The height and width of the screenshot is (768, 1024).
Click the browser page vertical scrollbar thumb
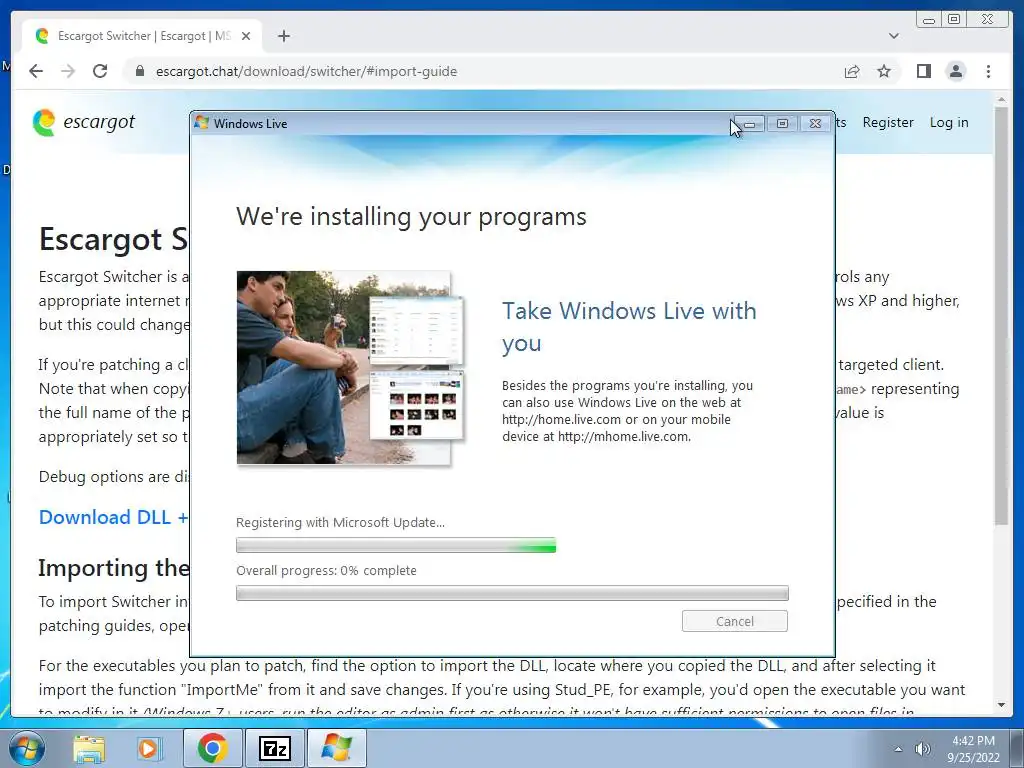click(x=1002, y=315)
